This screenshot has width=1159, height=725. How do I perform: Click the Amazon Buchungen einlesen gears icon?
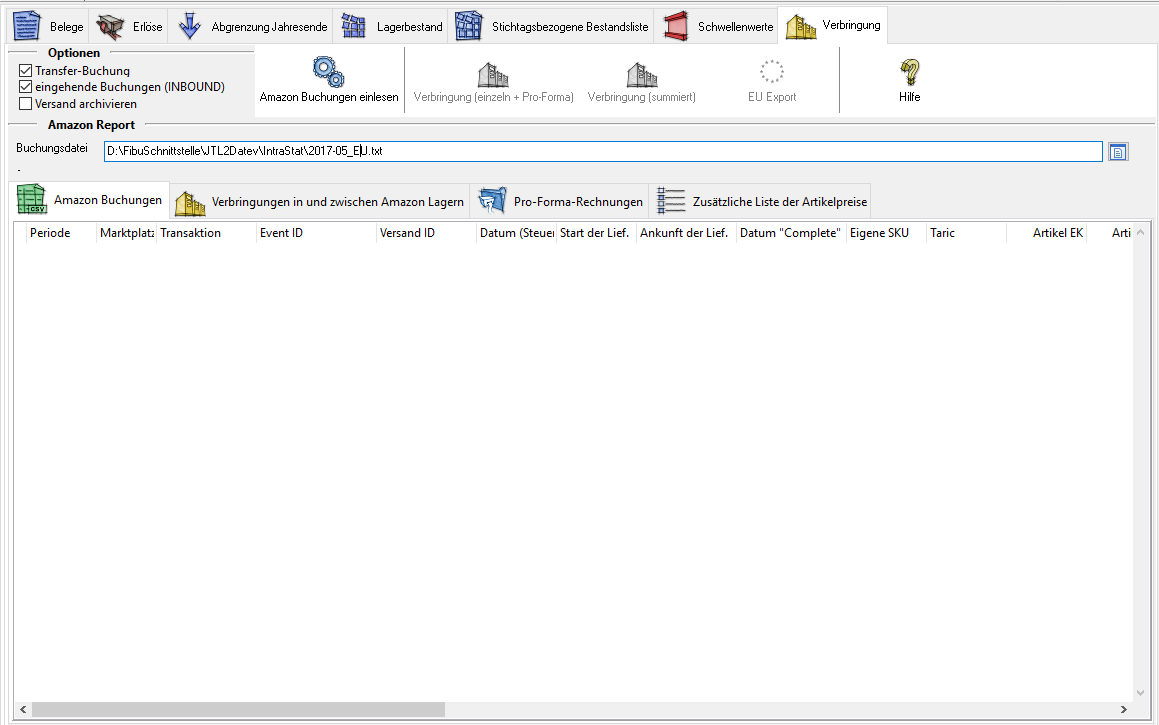[x=328, y=72]
